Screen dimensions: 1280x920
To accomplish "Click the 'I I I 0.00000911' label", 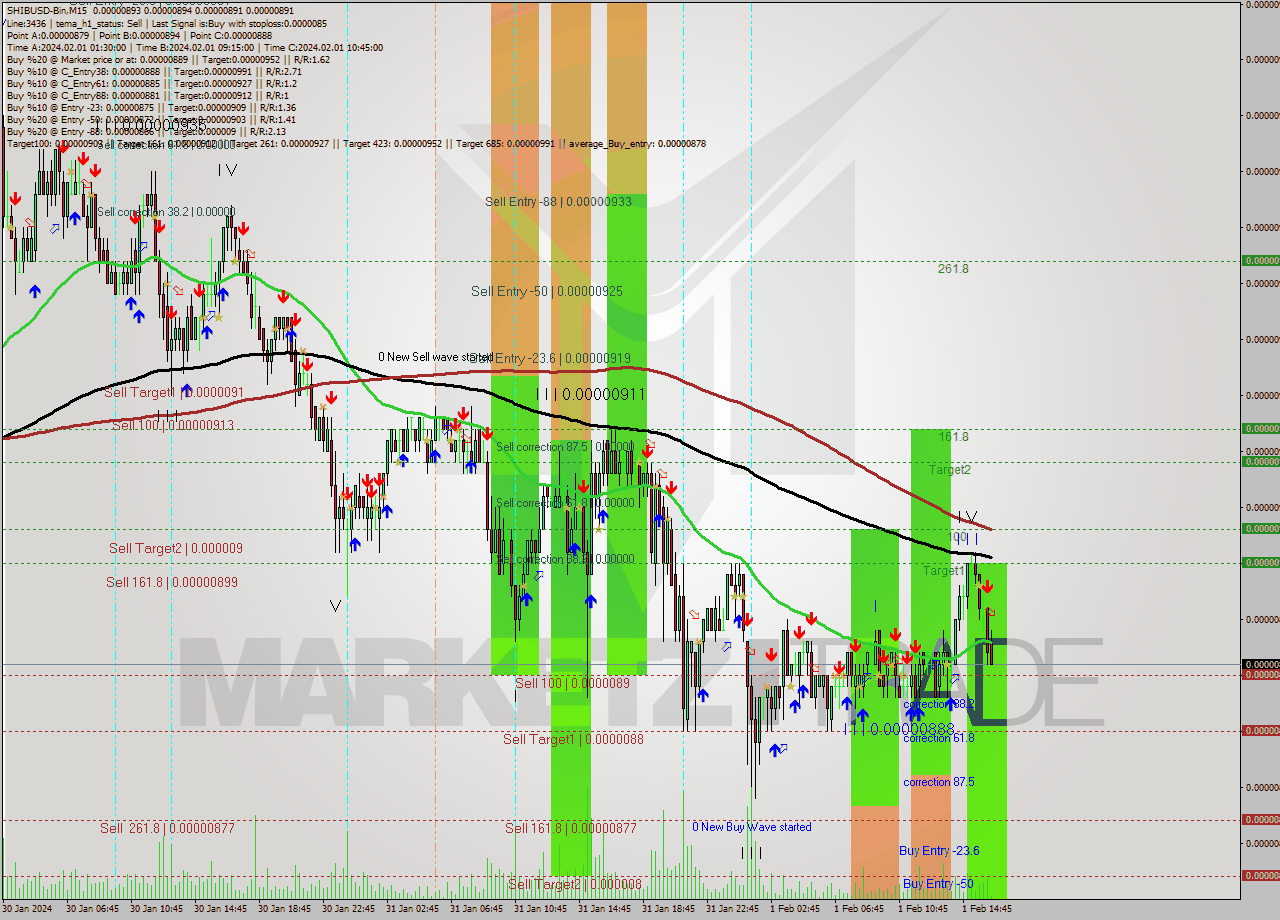I will (x=590, y=394).
